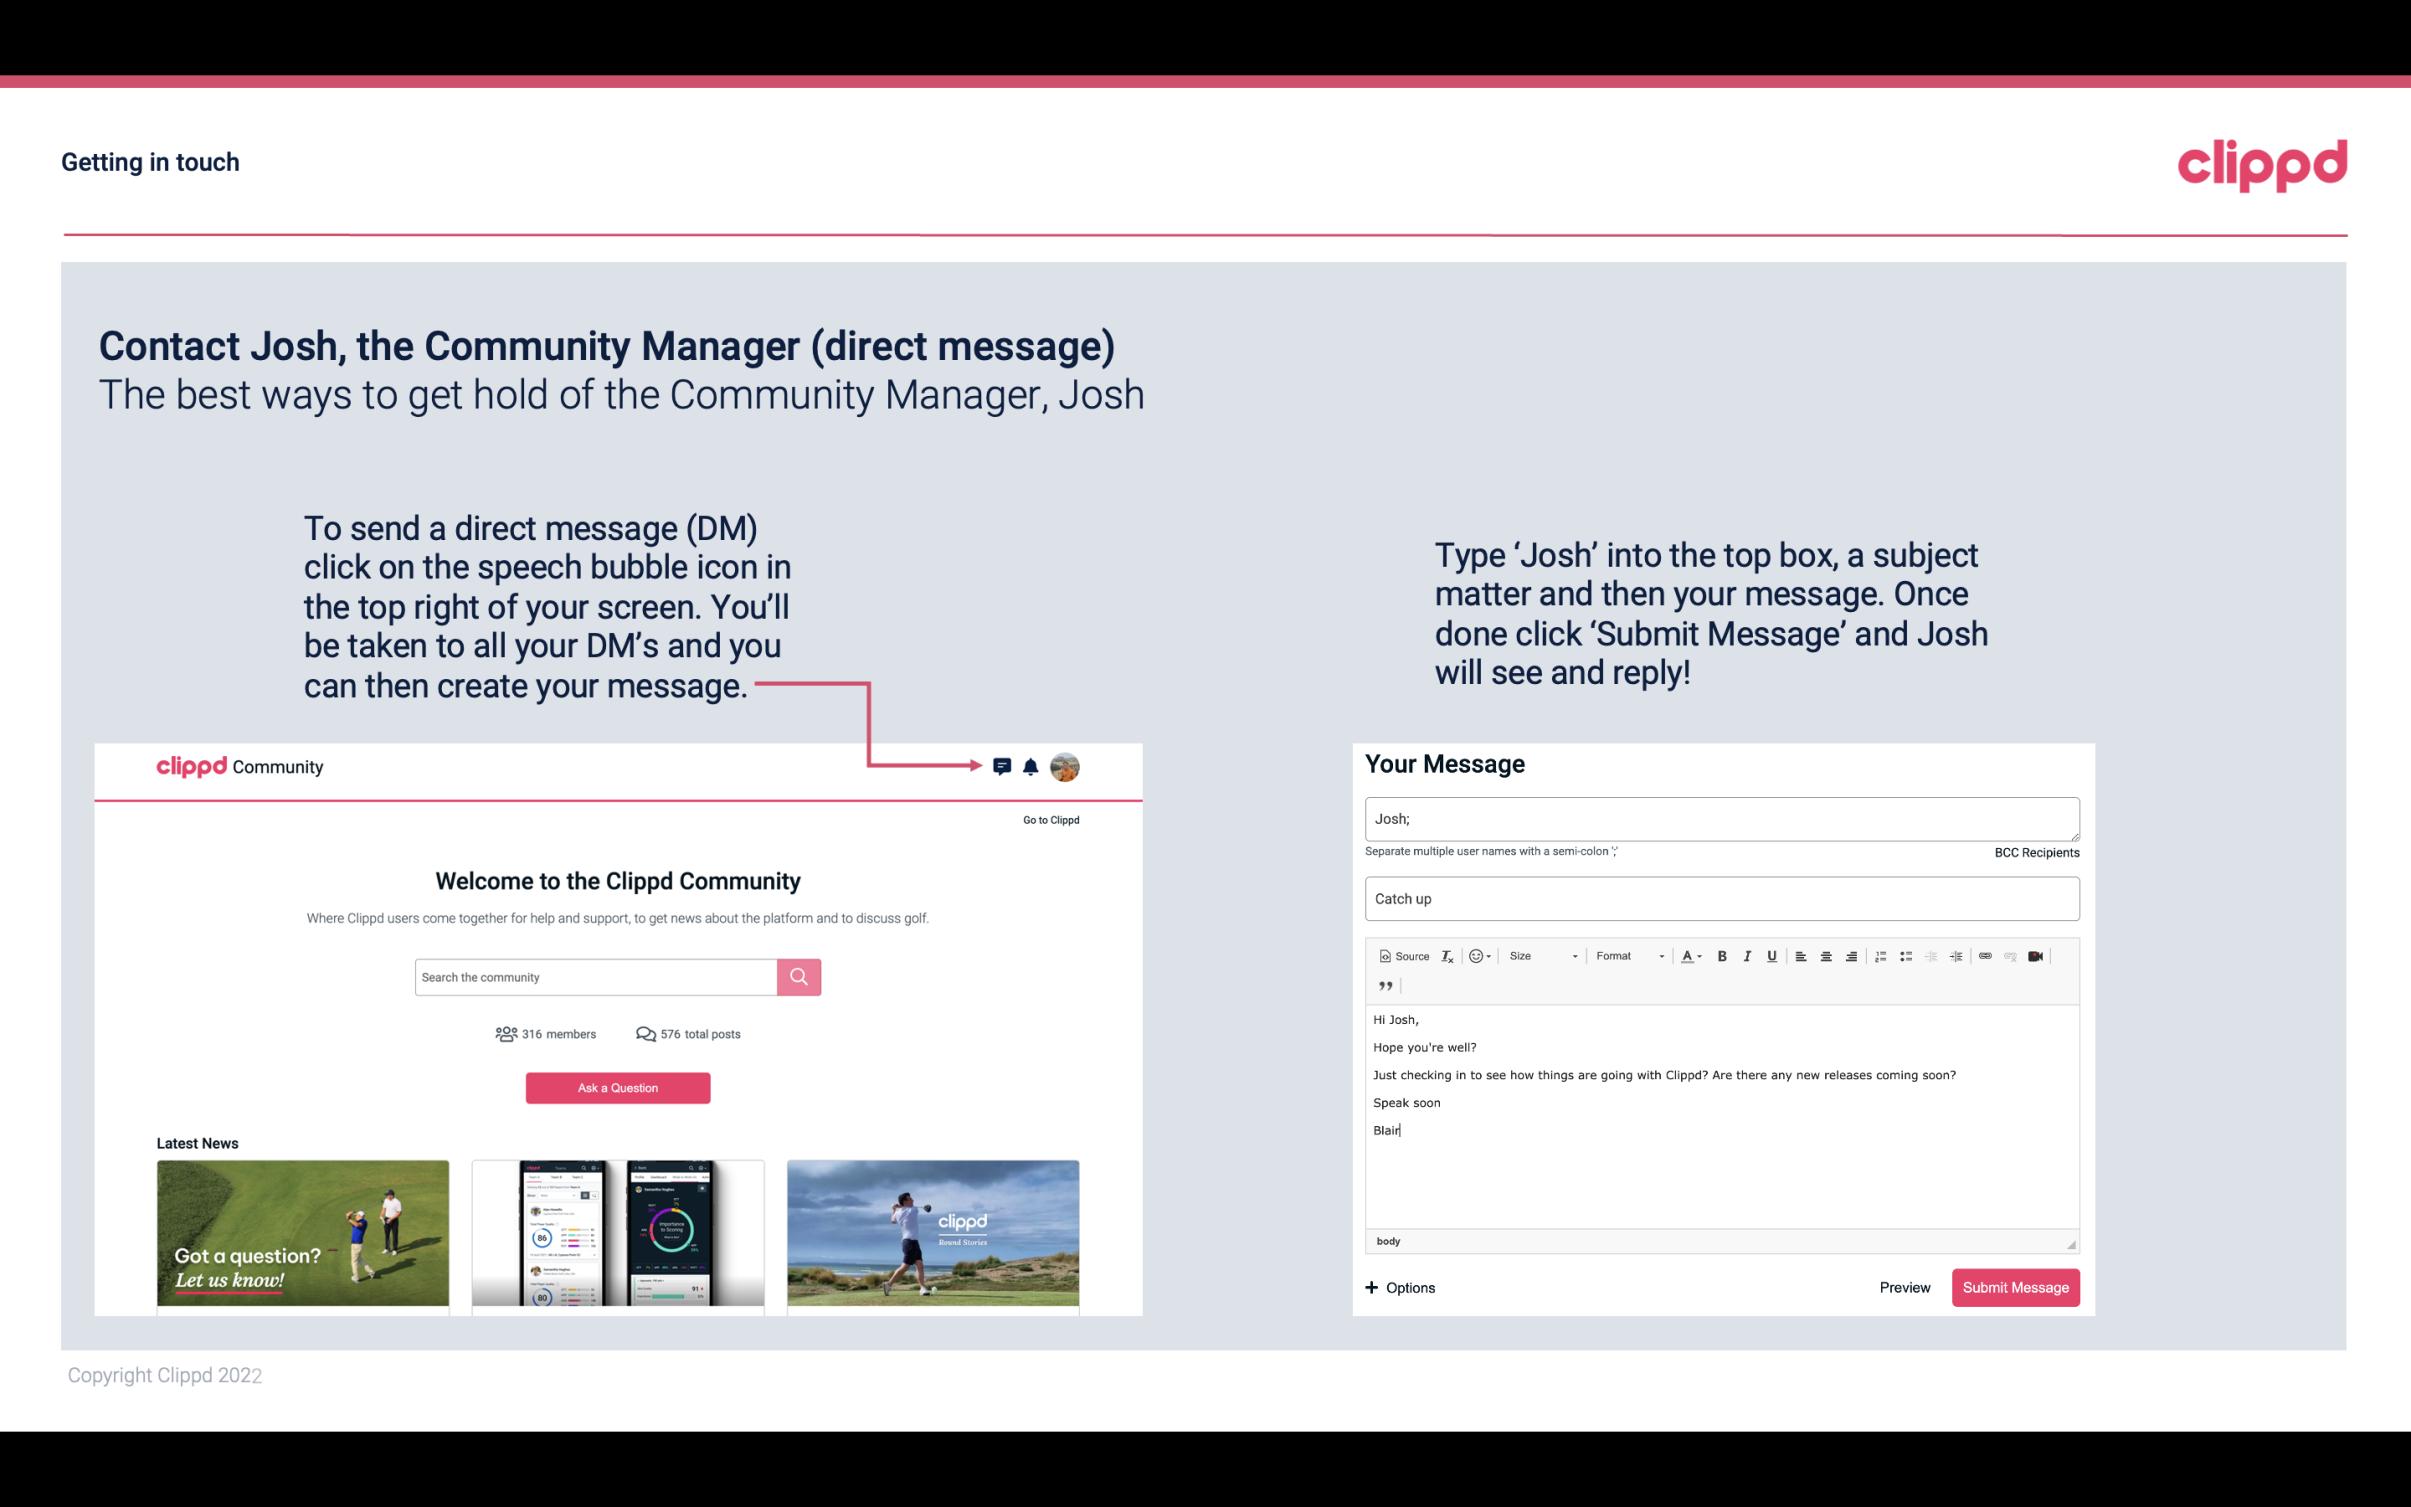The height and width of the screenshot is (1507, 2411).
Task: Click the blockquote quotation mark icon
Action: pyautogui.click(x=1383, y=988)
